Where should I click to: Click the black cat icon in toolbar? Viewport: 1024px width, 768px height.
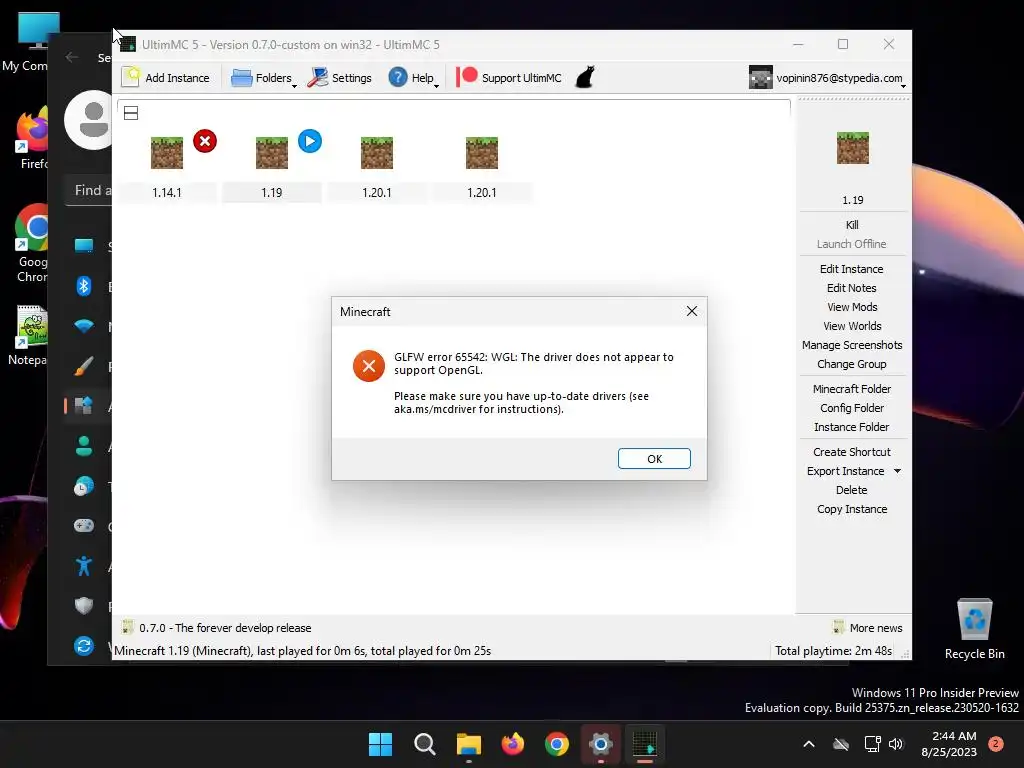[x=585, y=77]
